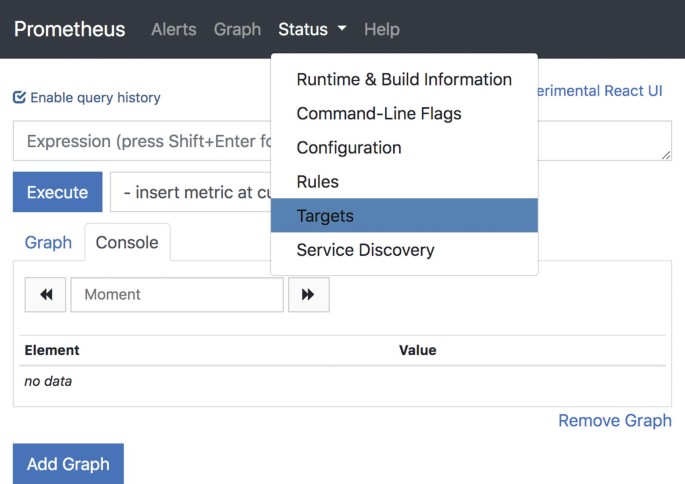Click the Remove Graph link
Viewport: 685px width, 484px height.
click(x=614, y=420)
